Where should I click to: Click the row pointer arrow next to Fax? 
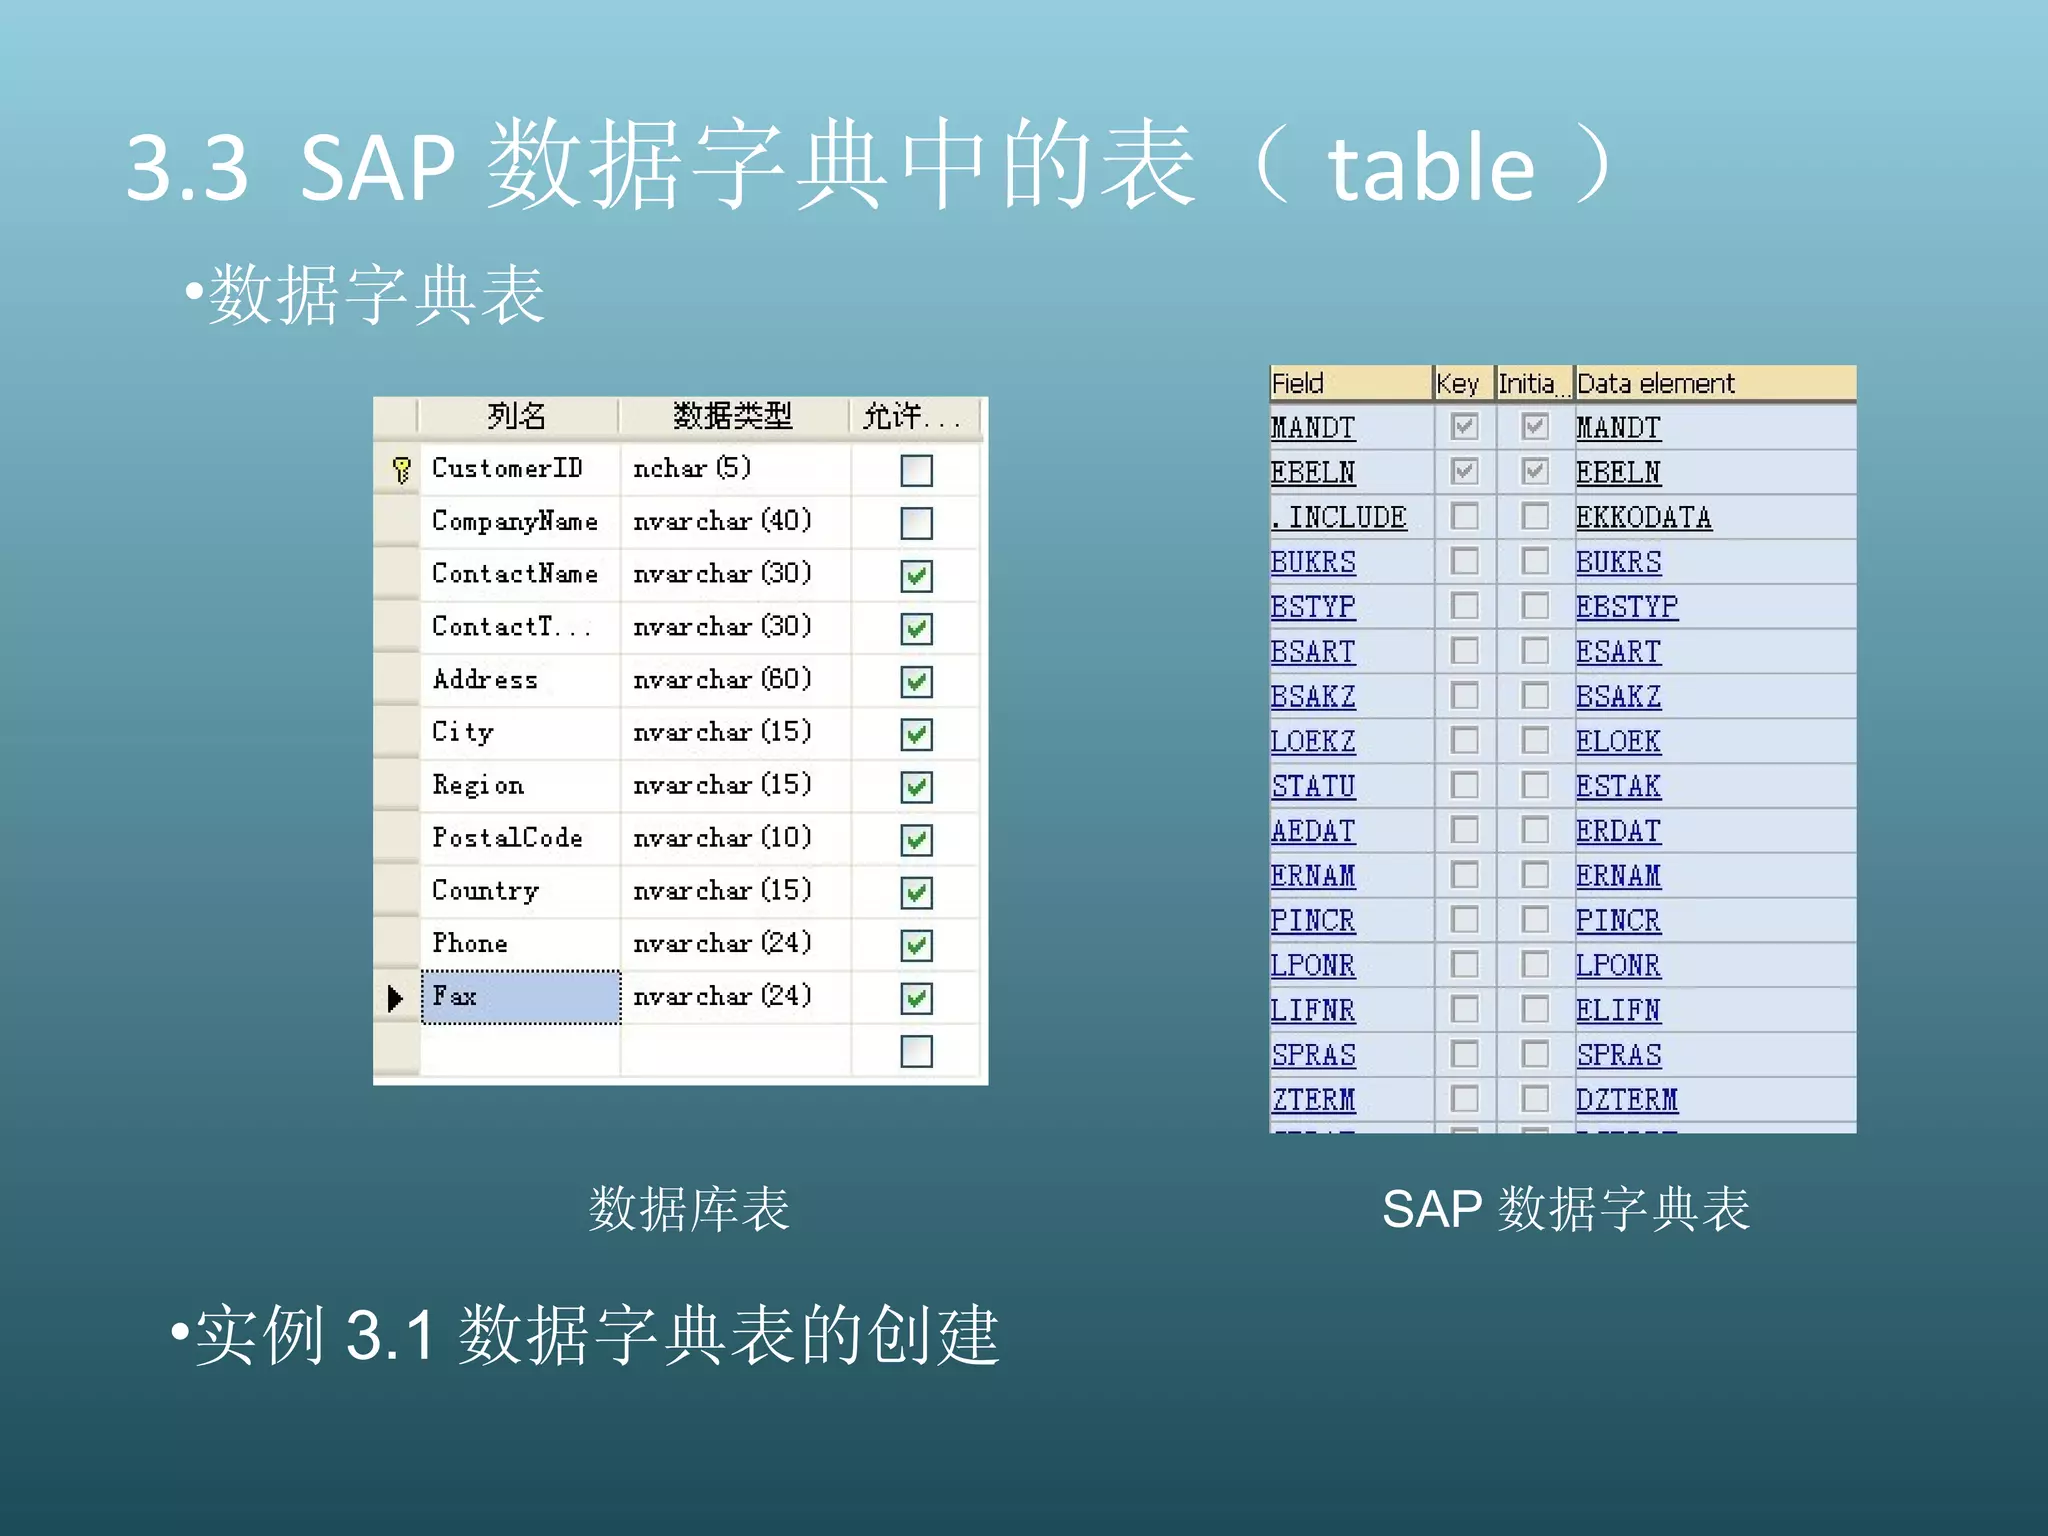coord(395,997)
